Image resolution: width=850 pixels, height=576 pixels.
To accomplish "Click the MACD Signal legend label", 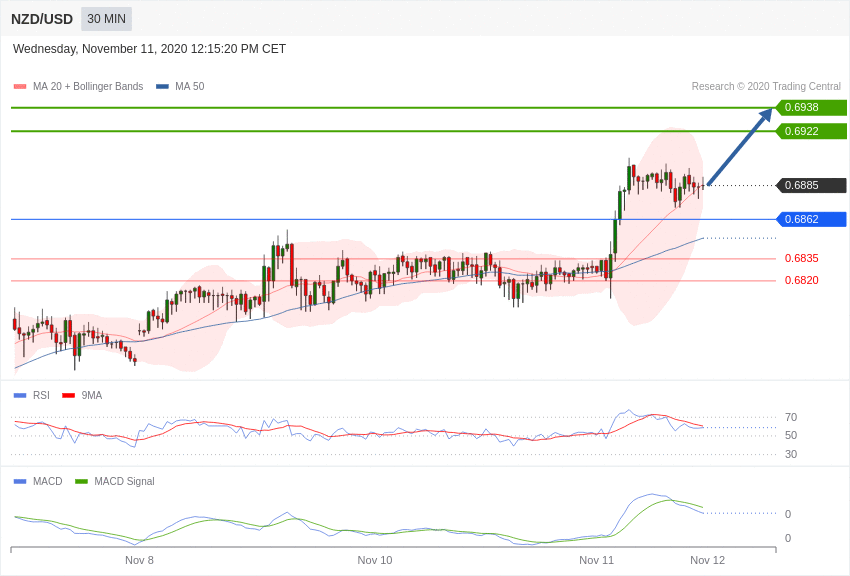I will point(124,481).
